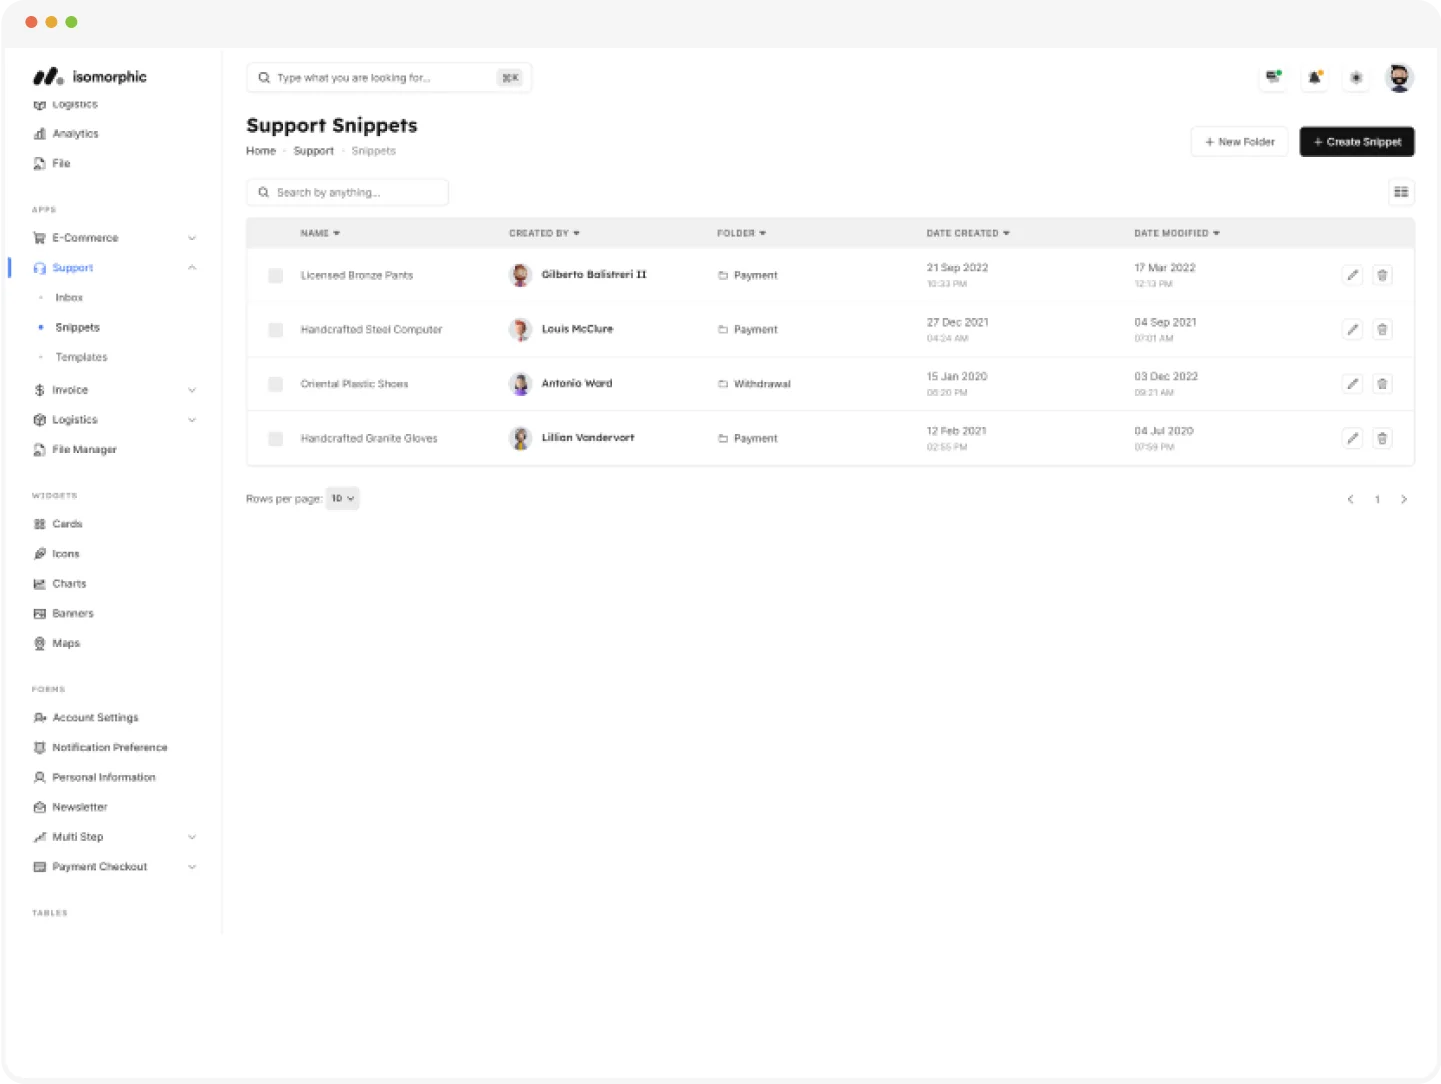Expand the Multi Step menu chevron
The height and width of the screenshot is (1084, 1441).
(x=192, y=837)
